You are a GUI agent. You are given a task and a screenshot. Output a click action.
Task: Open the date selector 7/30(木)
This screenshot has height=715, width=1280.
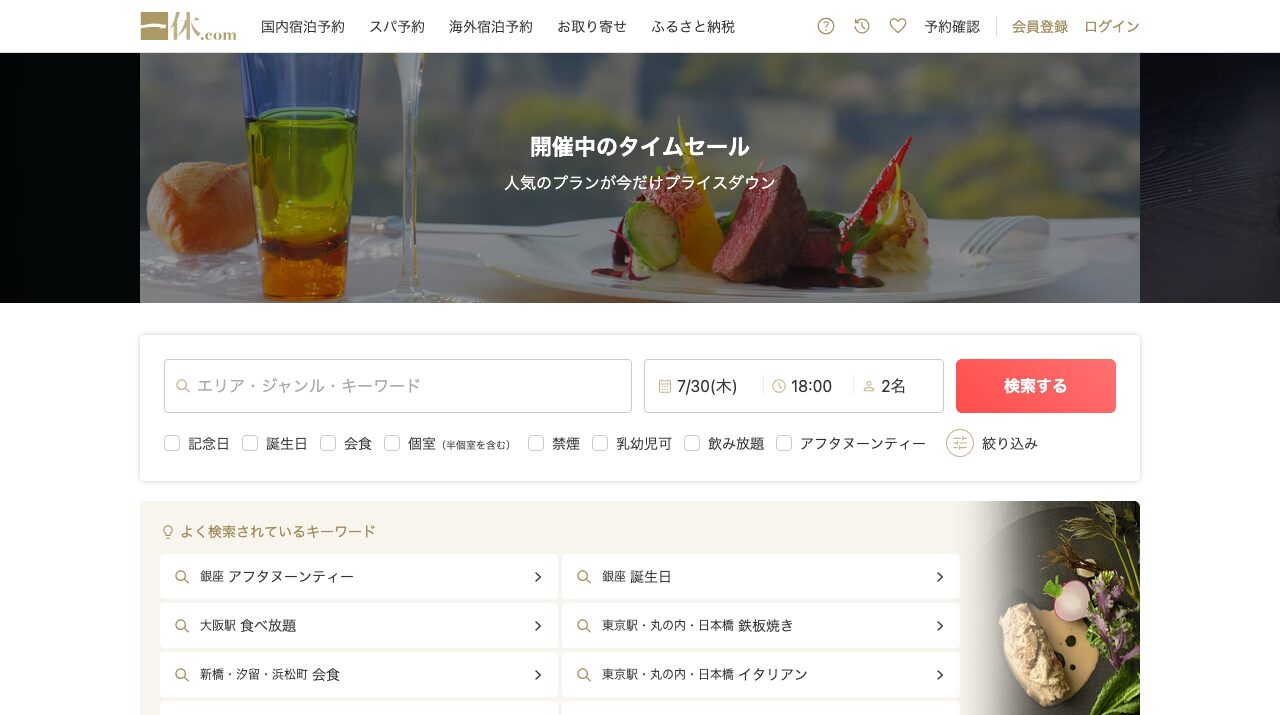click(704, 386)
